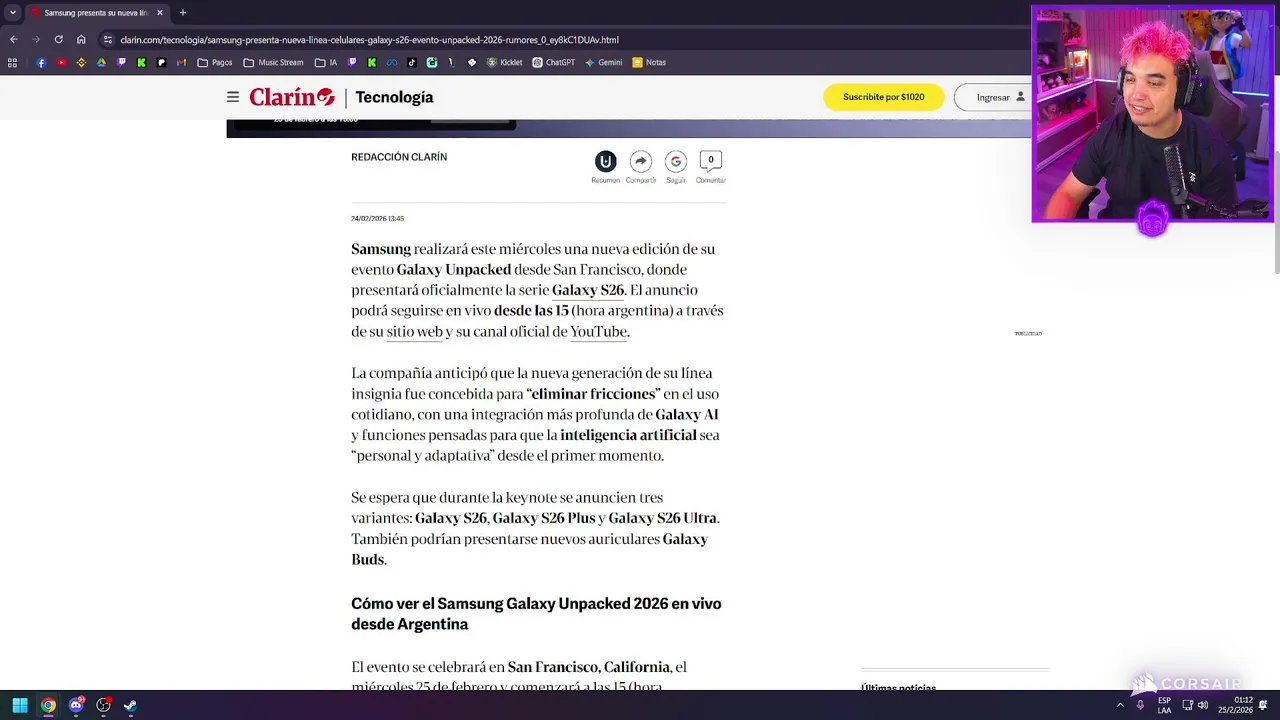
Task: Open the Music Stream bookmarks folder
Action: click(273, 62)
